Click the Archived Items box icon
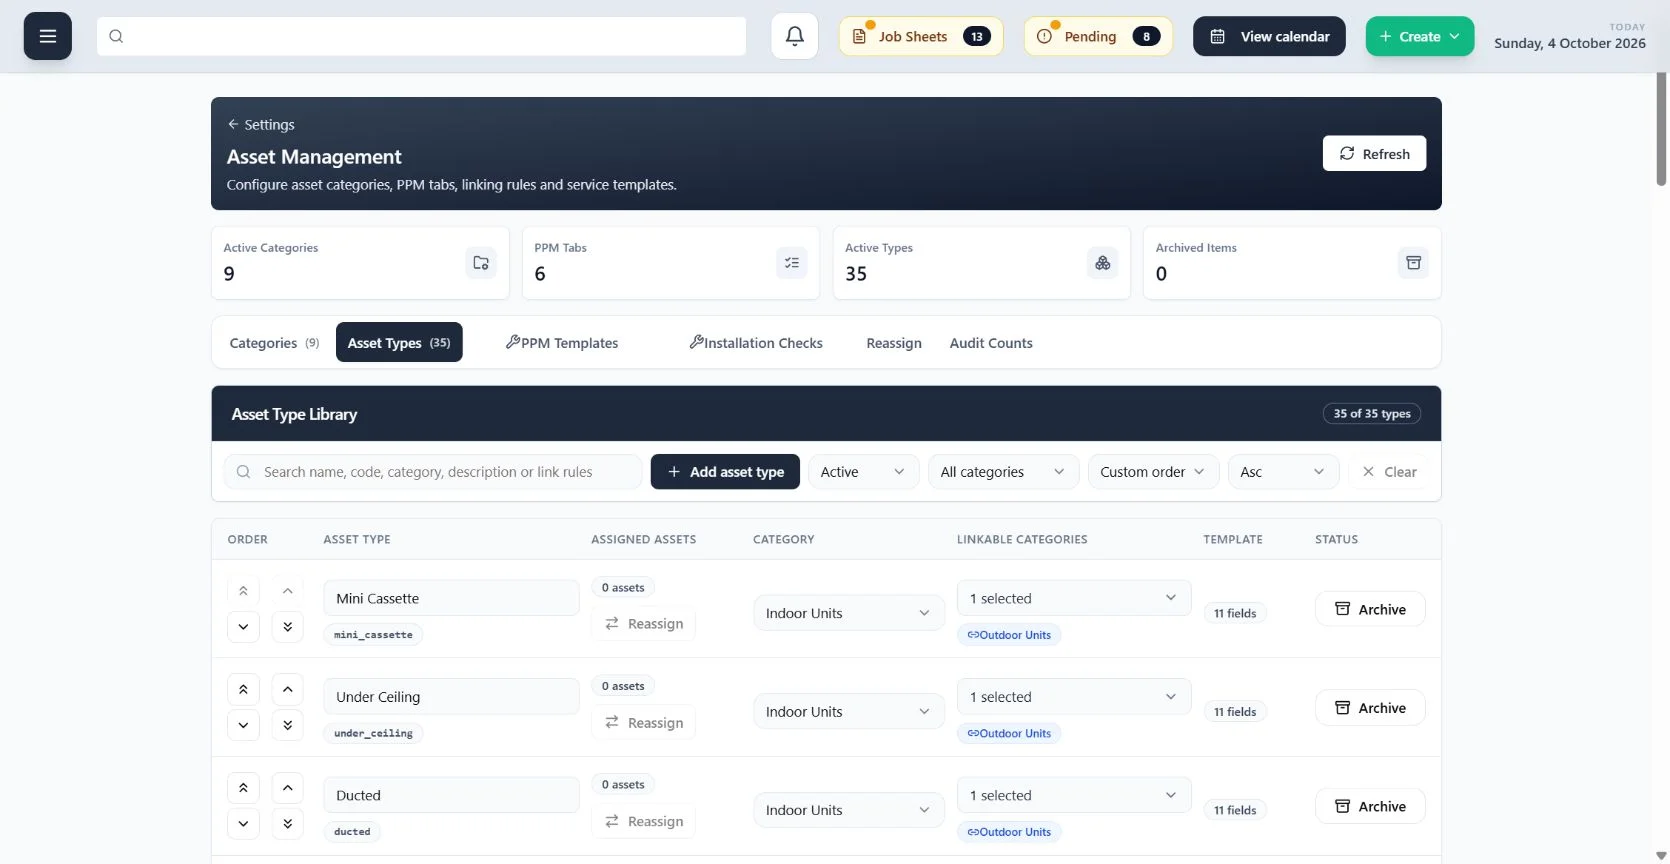The height and width of the screenshot is (864, 1670). 1414,263
